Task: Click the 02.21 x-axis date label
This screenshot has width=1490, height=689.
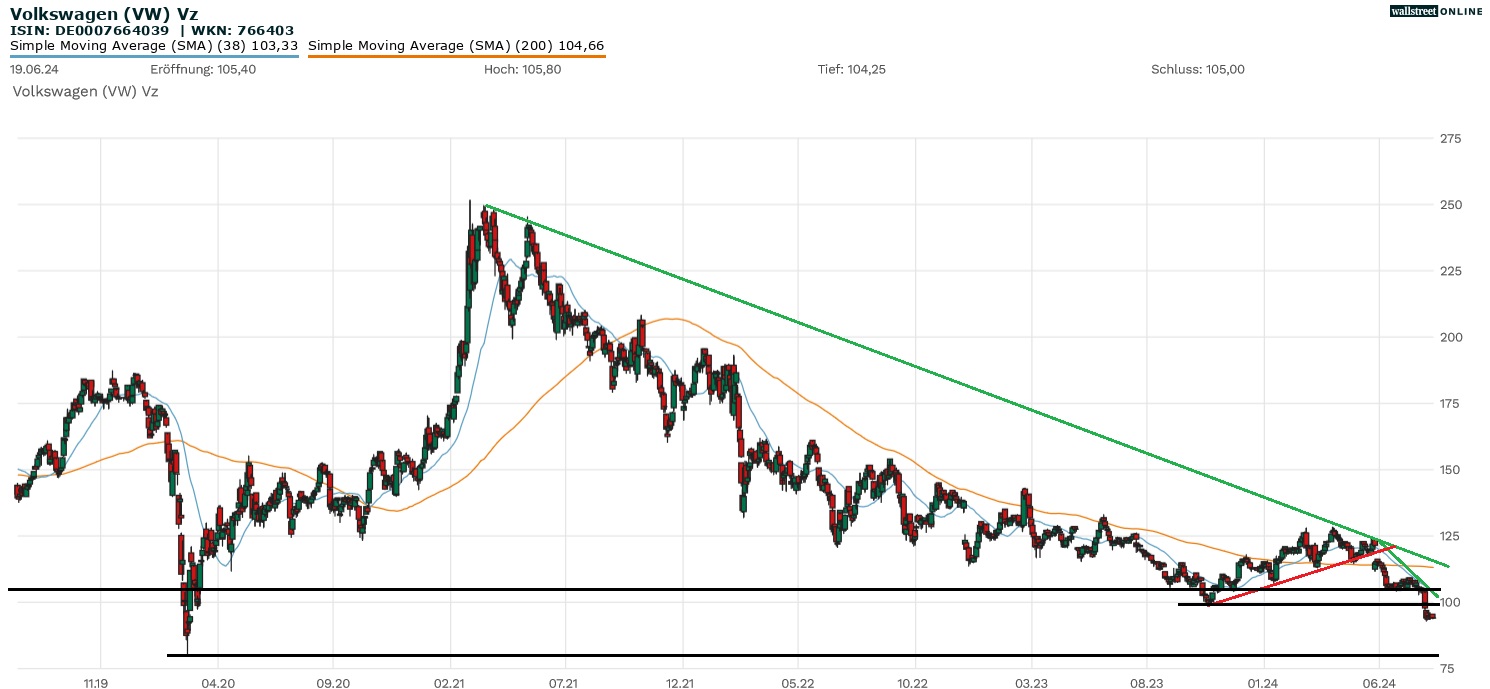Action: (450, 683)
